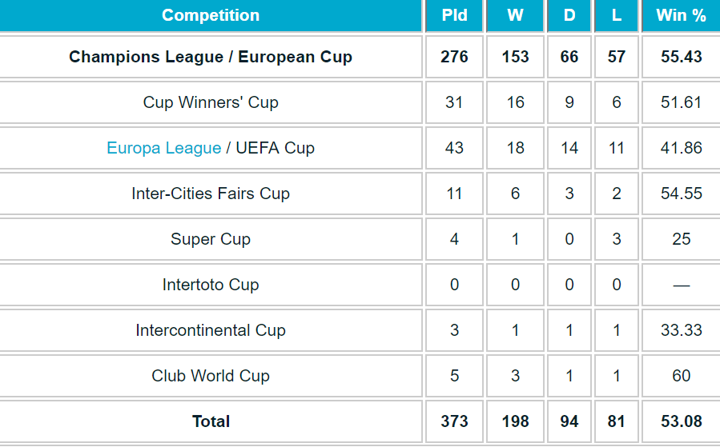Click the Competition column header

point(210,15)
